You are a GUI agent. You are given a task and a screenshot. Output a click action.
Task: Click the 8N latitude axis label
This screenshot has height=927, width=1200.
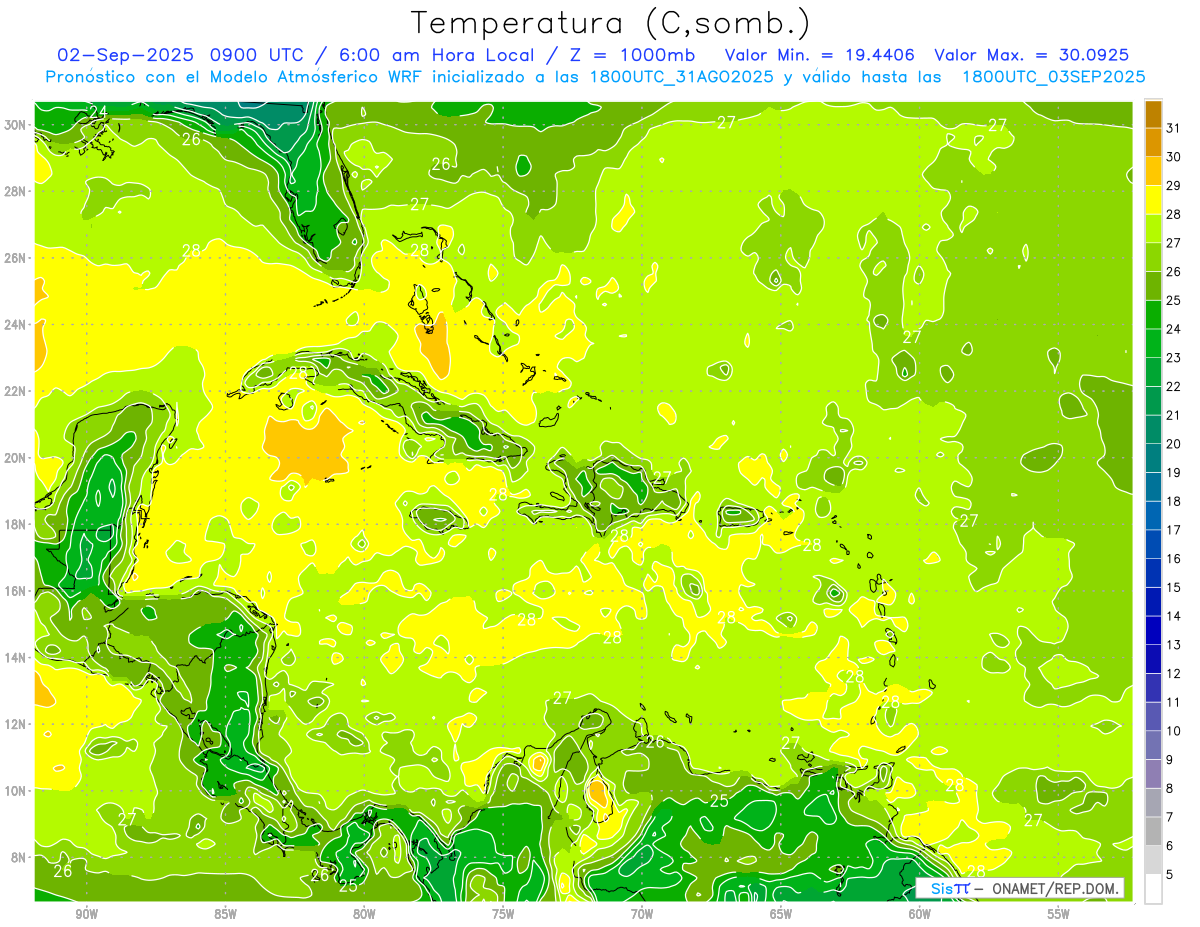19,857
